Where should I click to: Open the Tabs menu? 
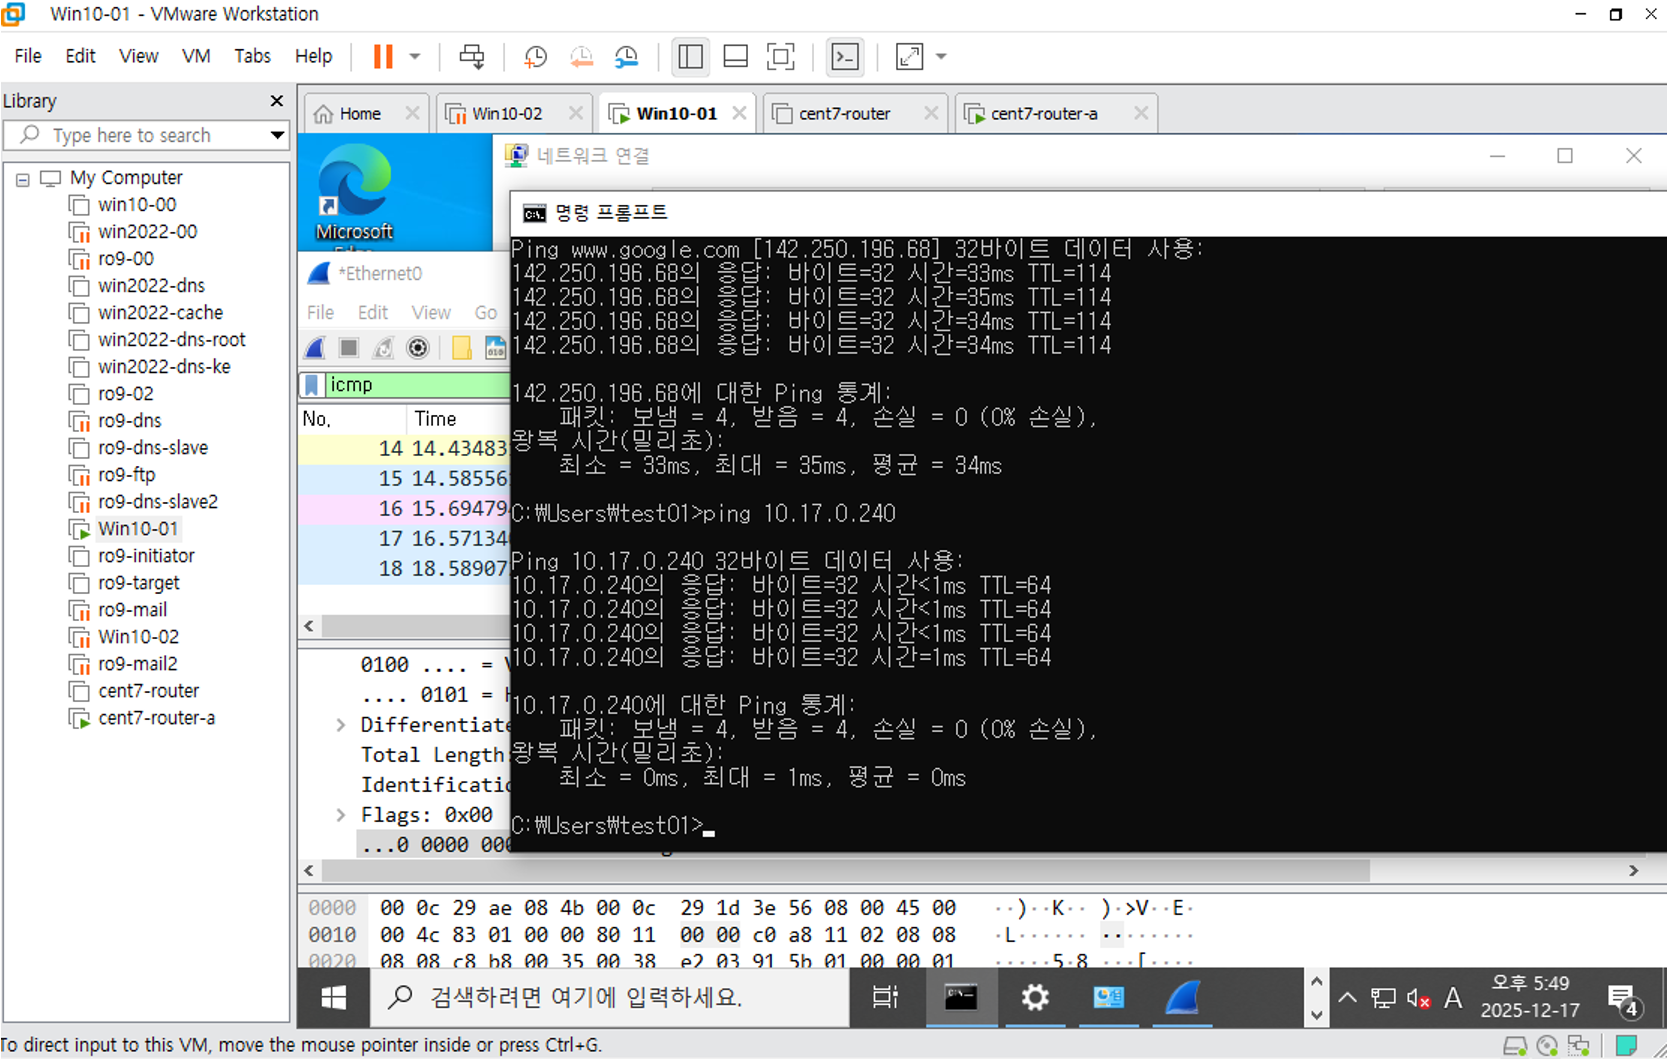252,56
